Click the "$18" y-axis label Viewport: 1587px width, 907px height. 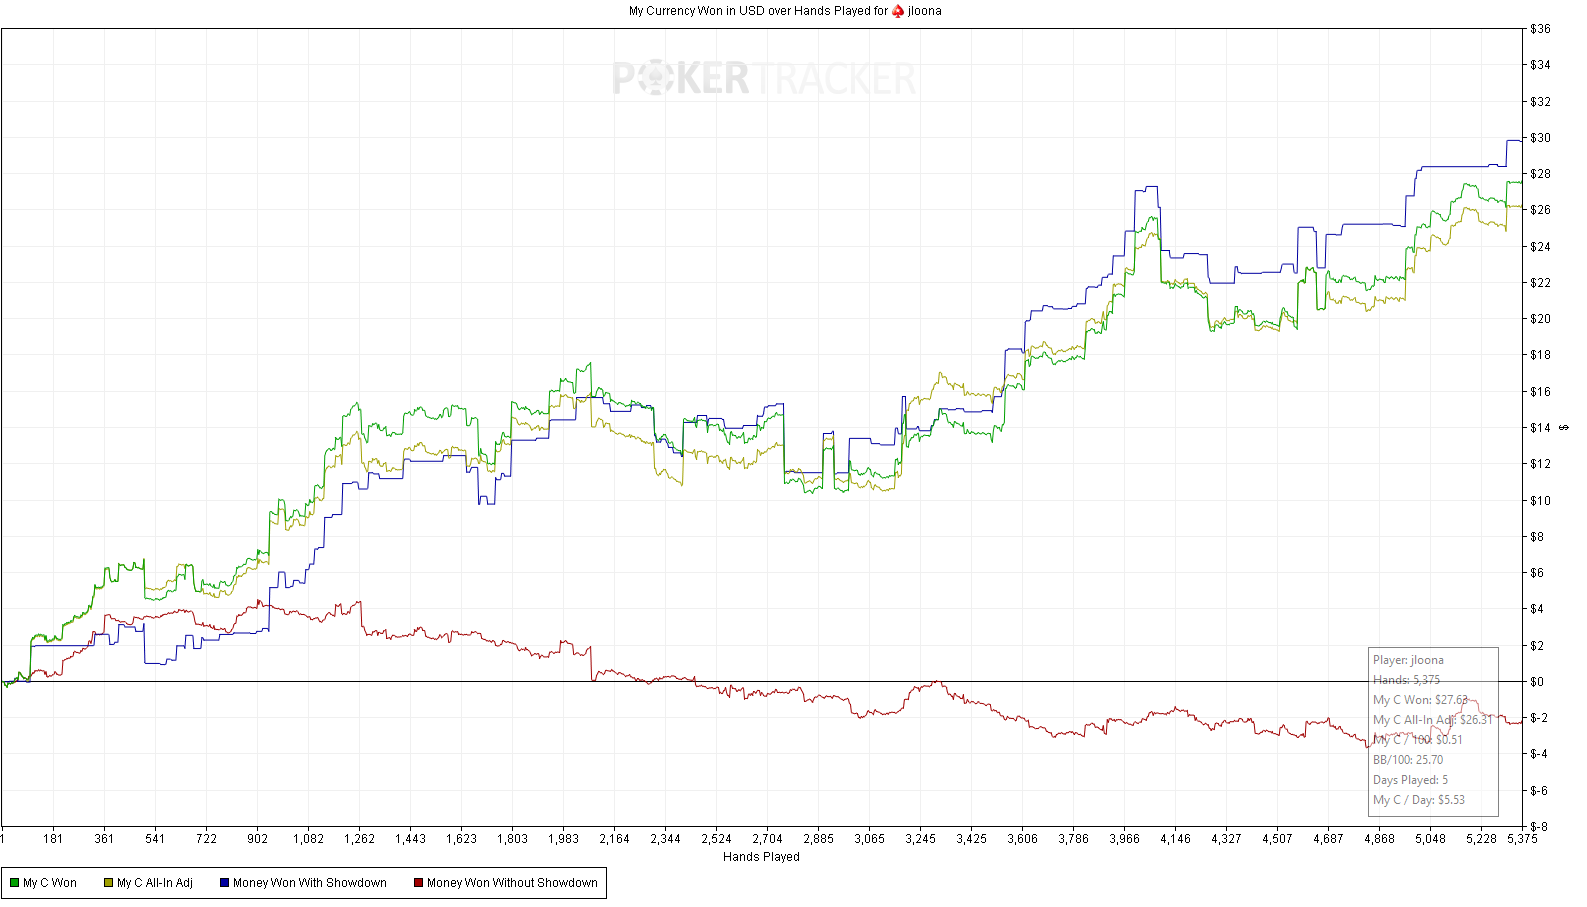[1540, 355]
